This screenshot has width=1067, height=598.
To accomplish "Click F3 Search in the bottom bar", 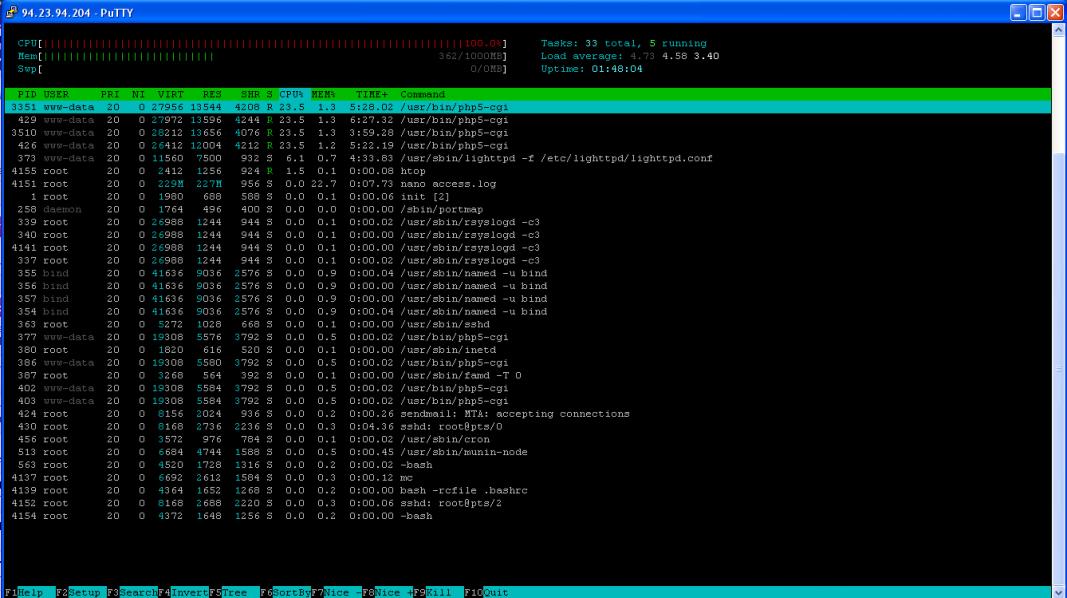I will coord(130,592).
